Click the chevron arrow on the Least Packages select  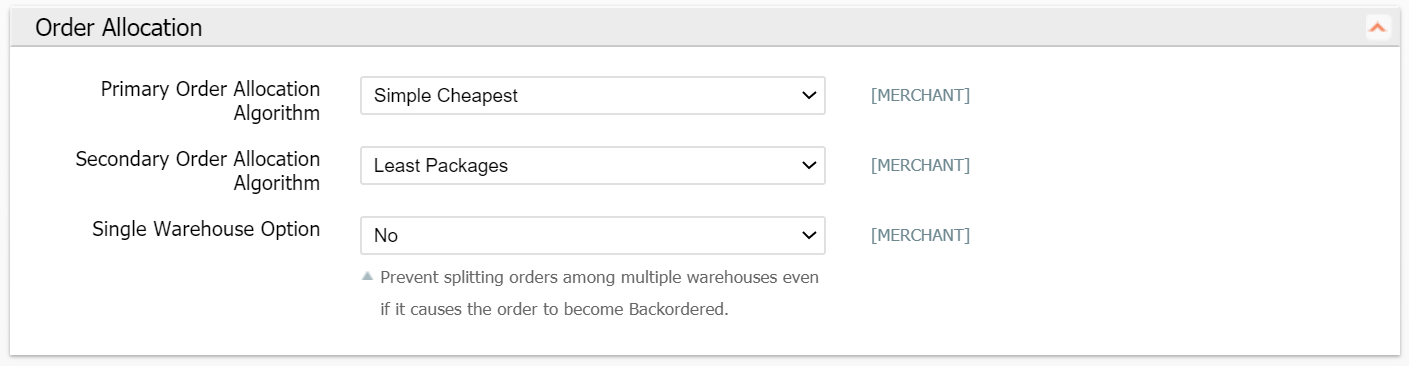(809, 166)
